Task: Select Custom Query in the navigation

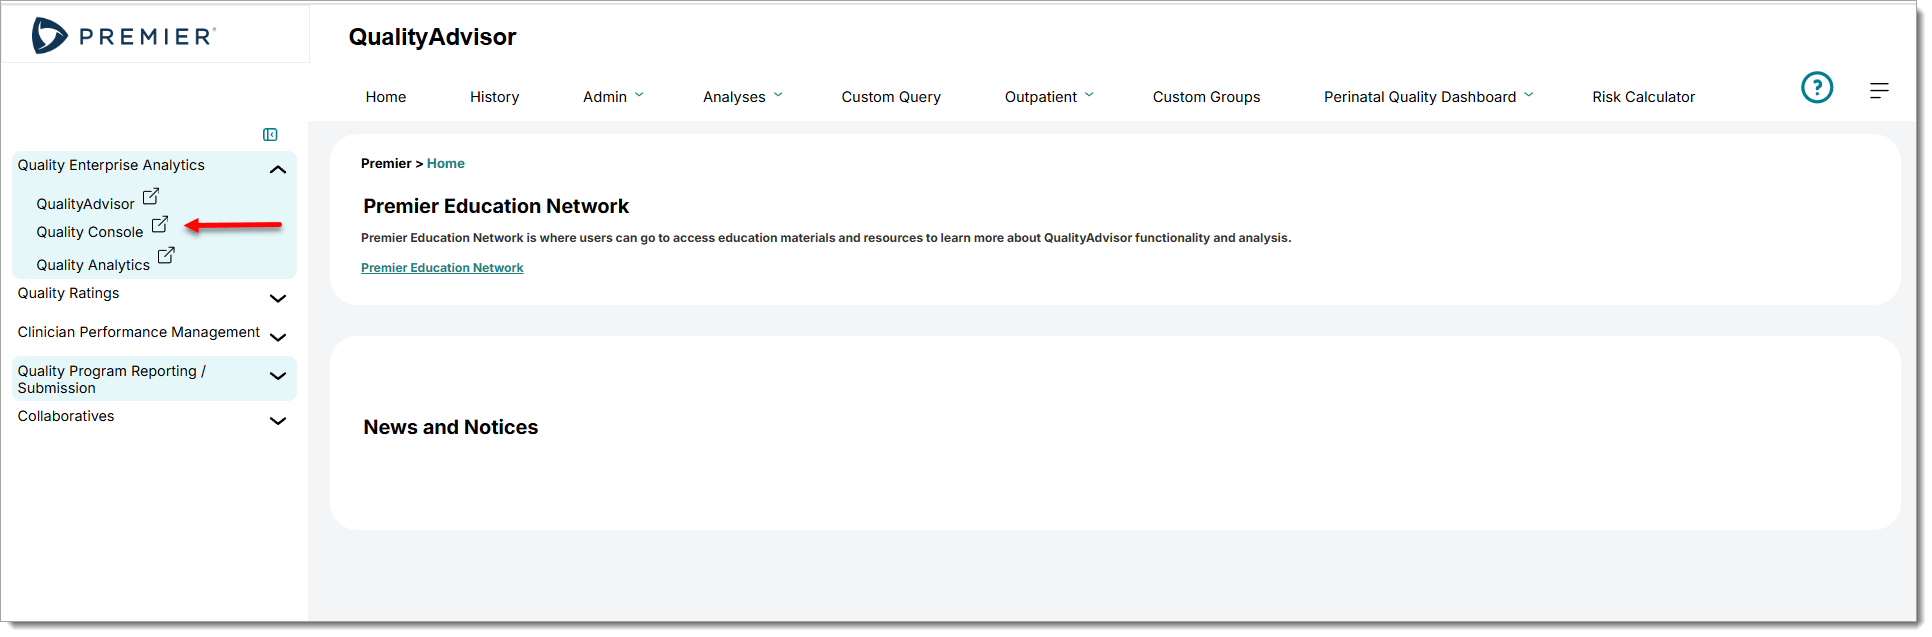Action: [890, 97]
